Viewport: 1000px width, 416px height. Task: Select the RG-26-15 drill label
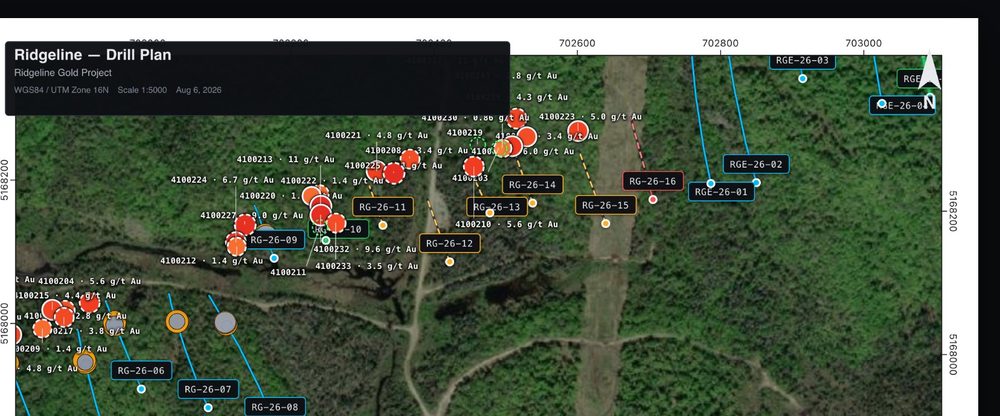605,205
